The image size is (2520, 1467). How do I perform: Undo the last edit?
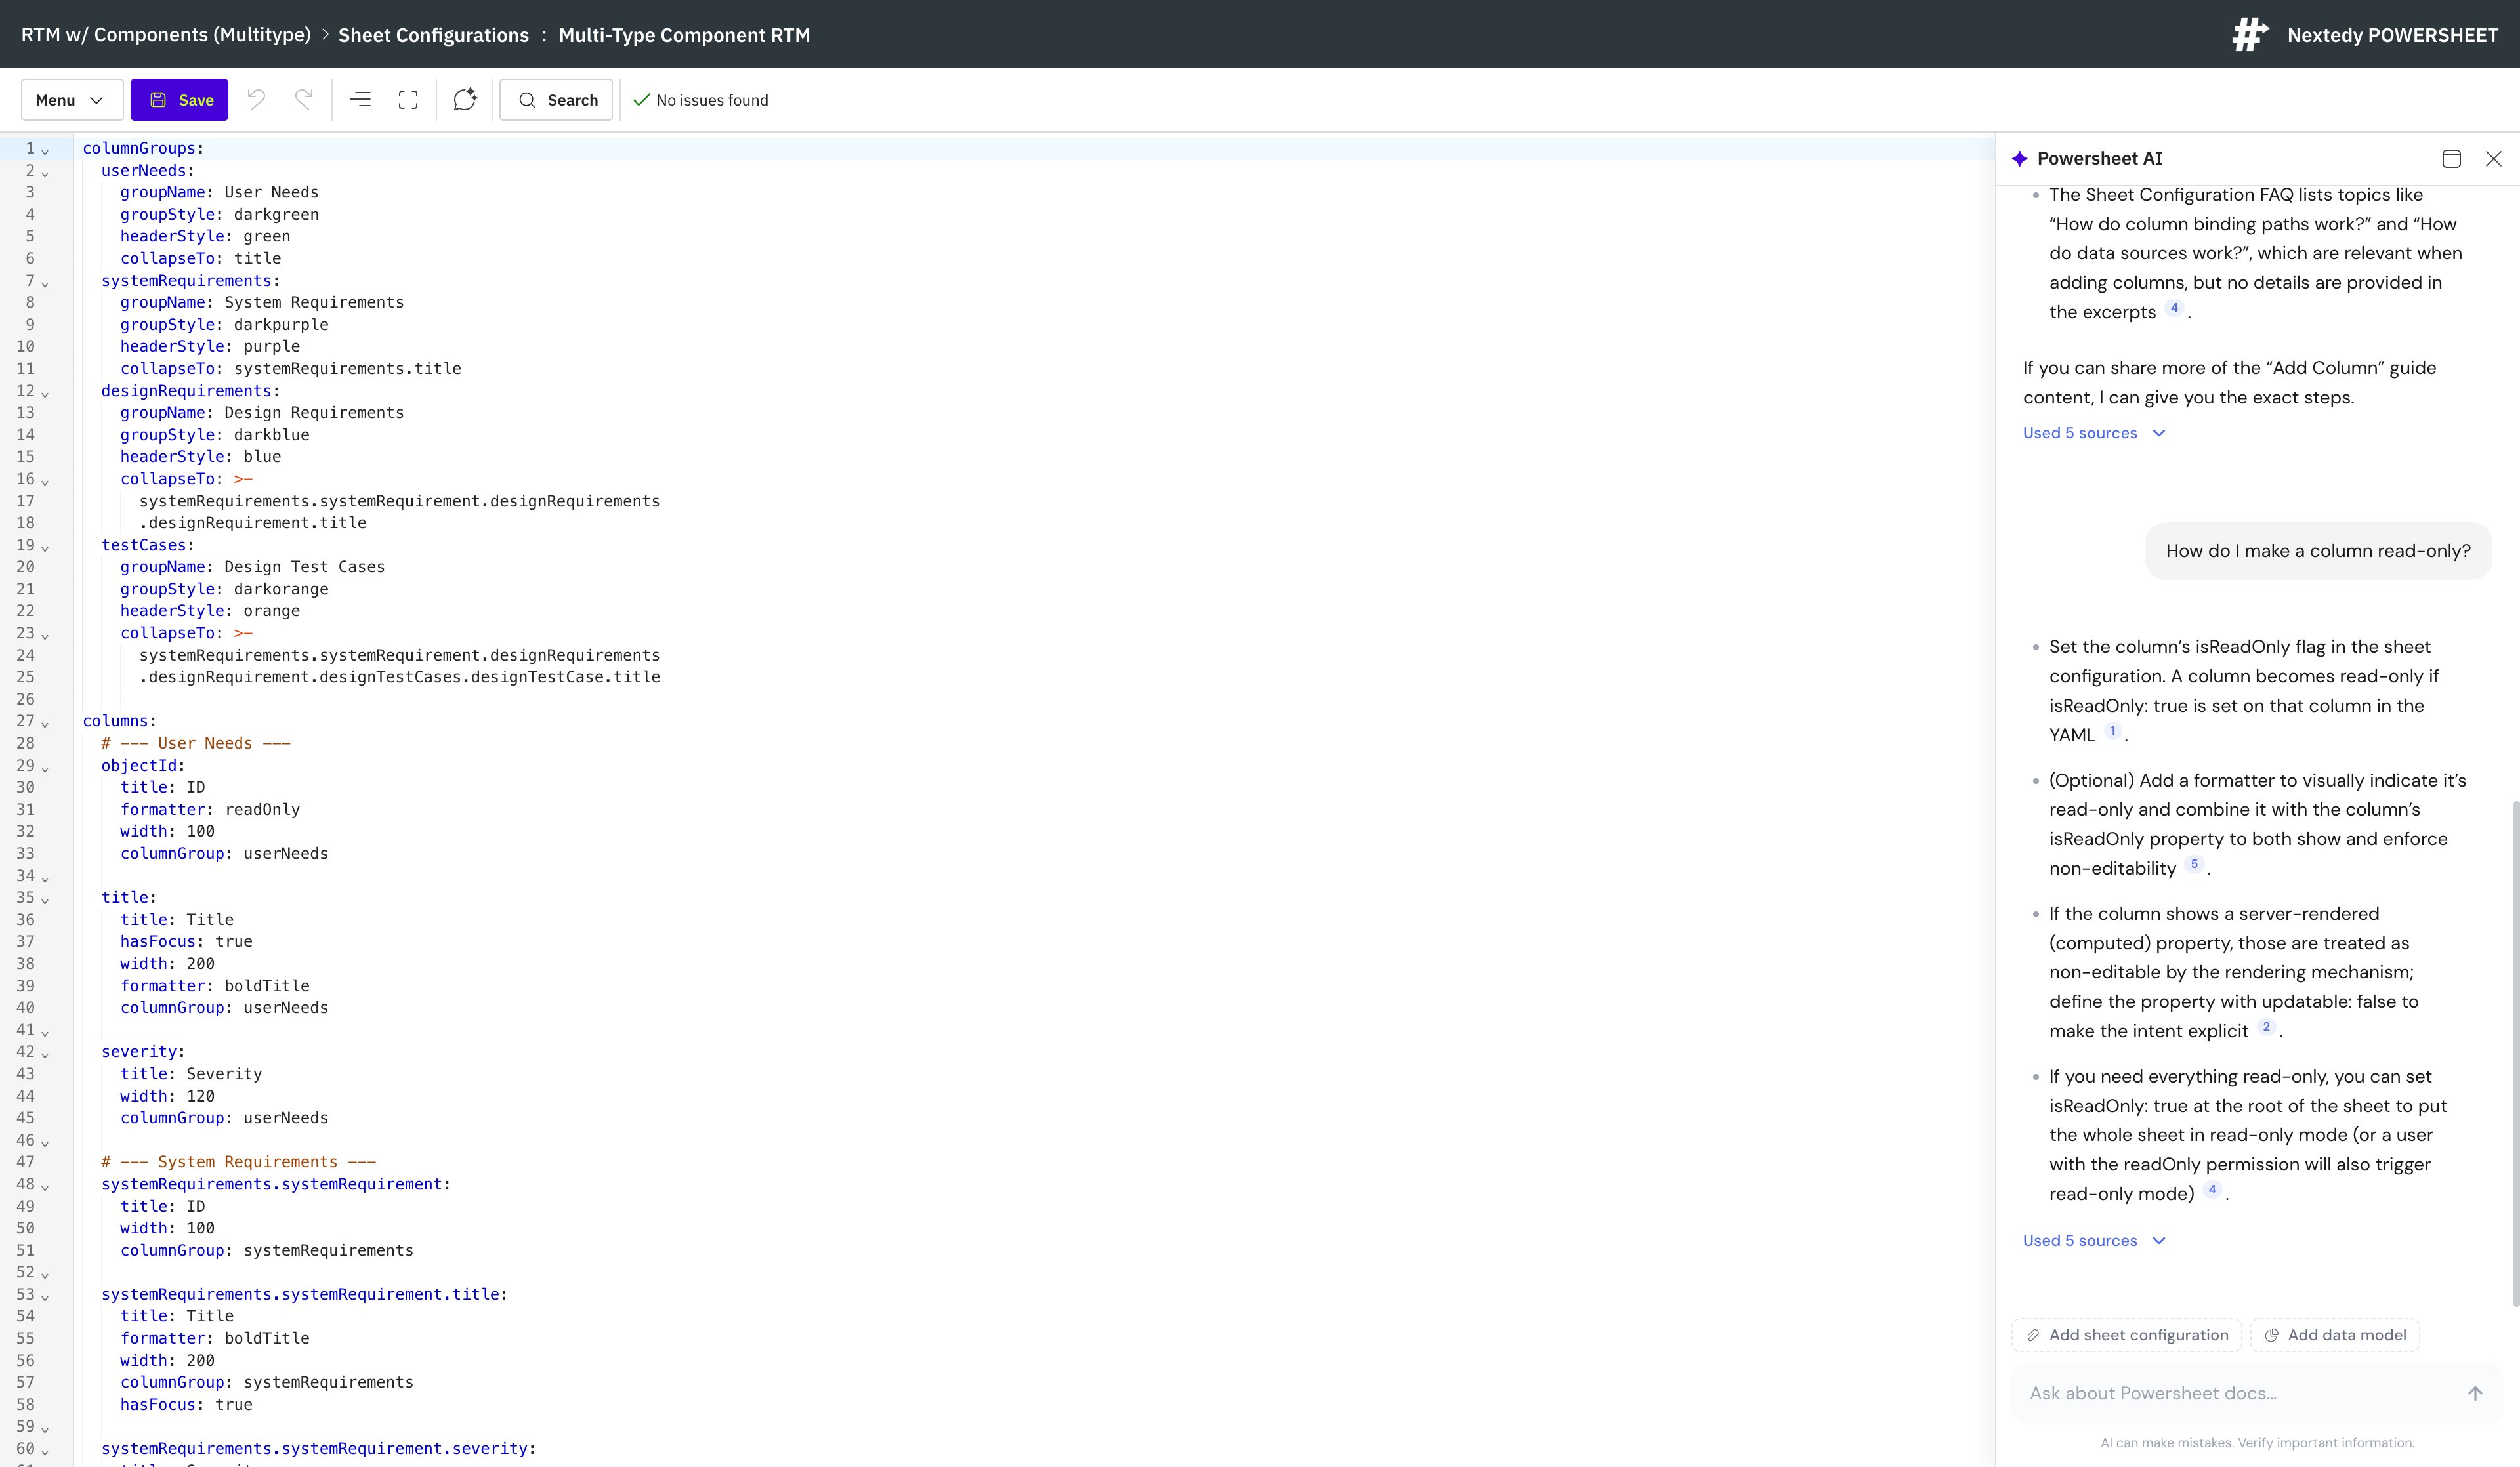[x=256, y=99]
